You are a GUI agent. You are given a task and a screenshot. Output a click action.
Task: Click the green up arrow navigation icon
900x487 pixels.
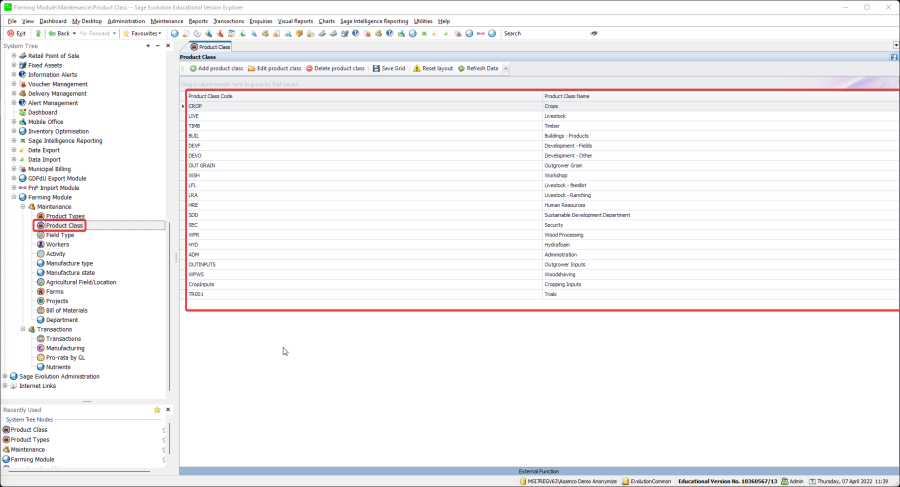[x=38, y=33]
